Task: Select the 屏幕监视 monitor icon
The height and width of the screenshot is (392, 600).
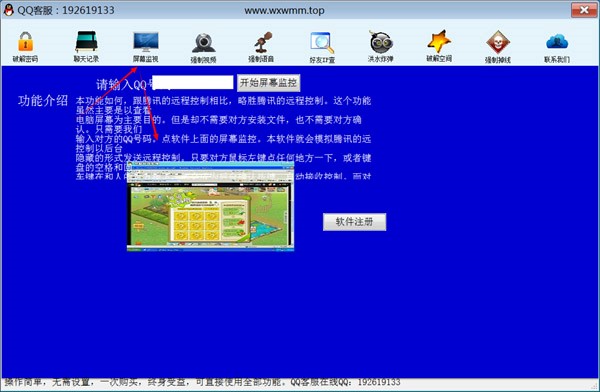Action: (x=145, y=47)
